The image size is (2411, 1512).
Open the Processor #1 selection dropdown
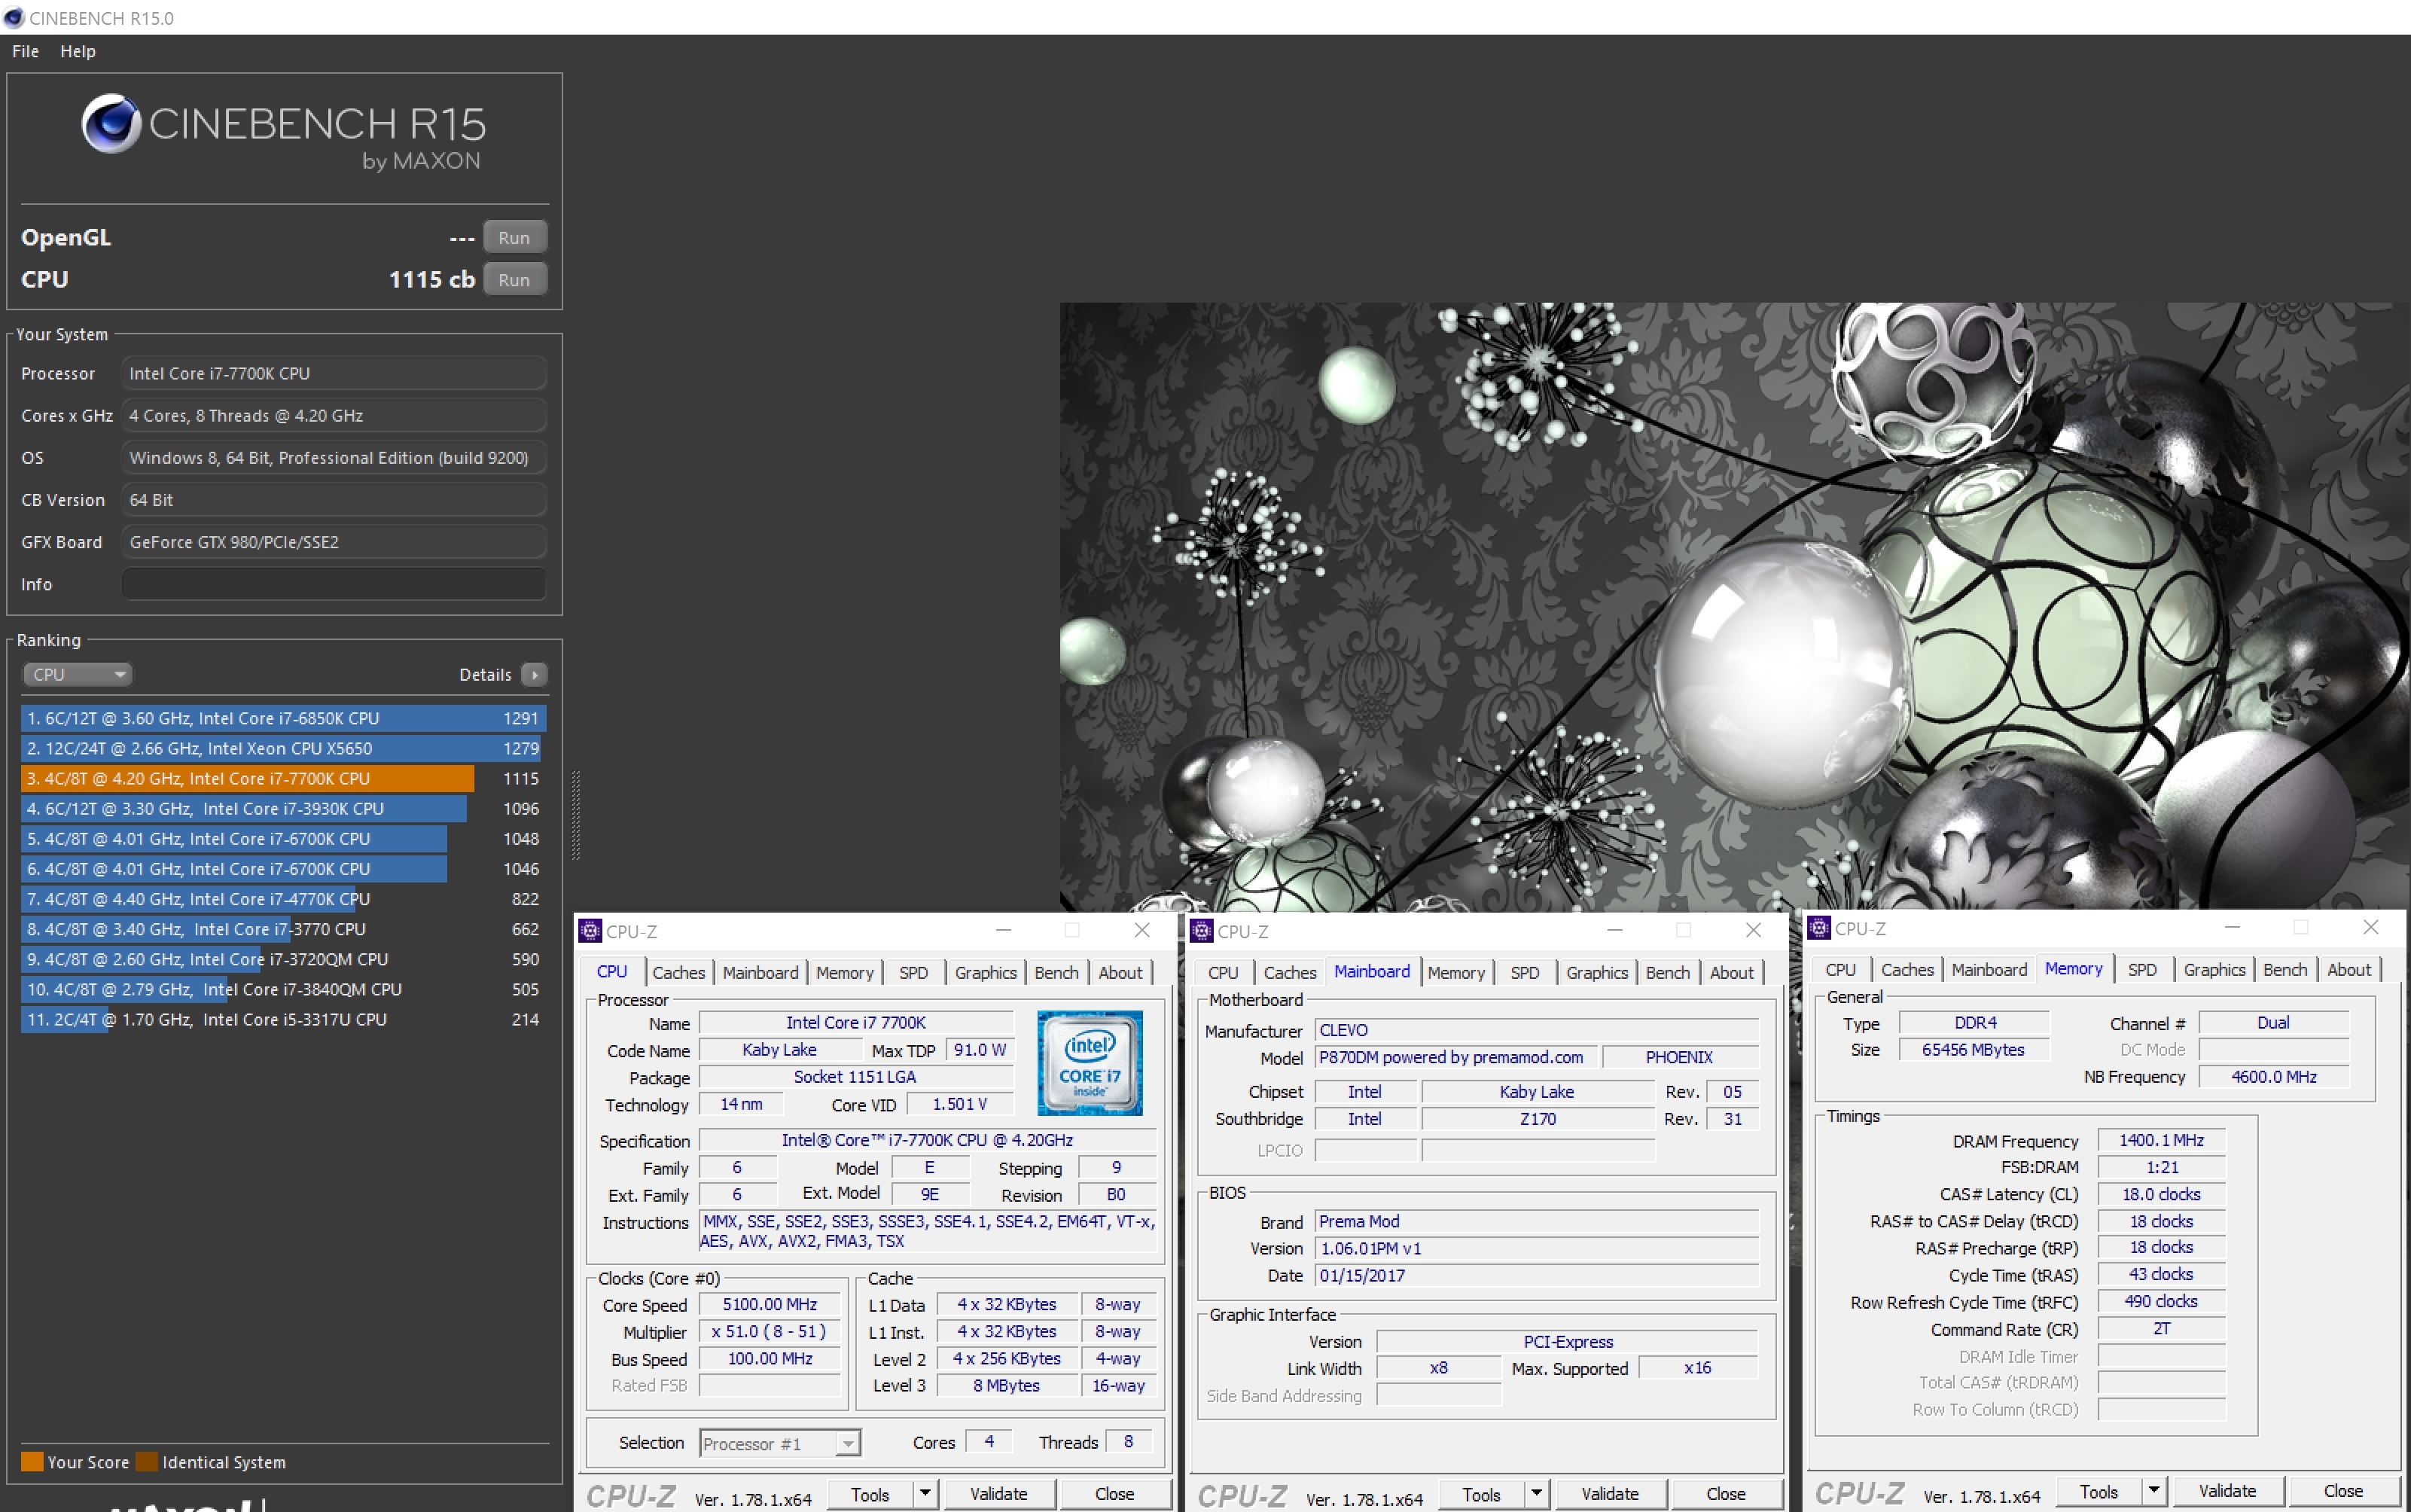click(x=779, y=1443)
